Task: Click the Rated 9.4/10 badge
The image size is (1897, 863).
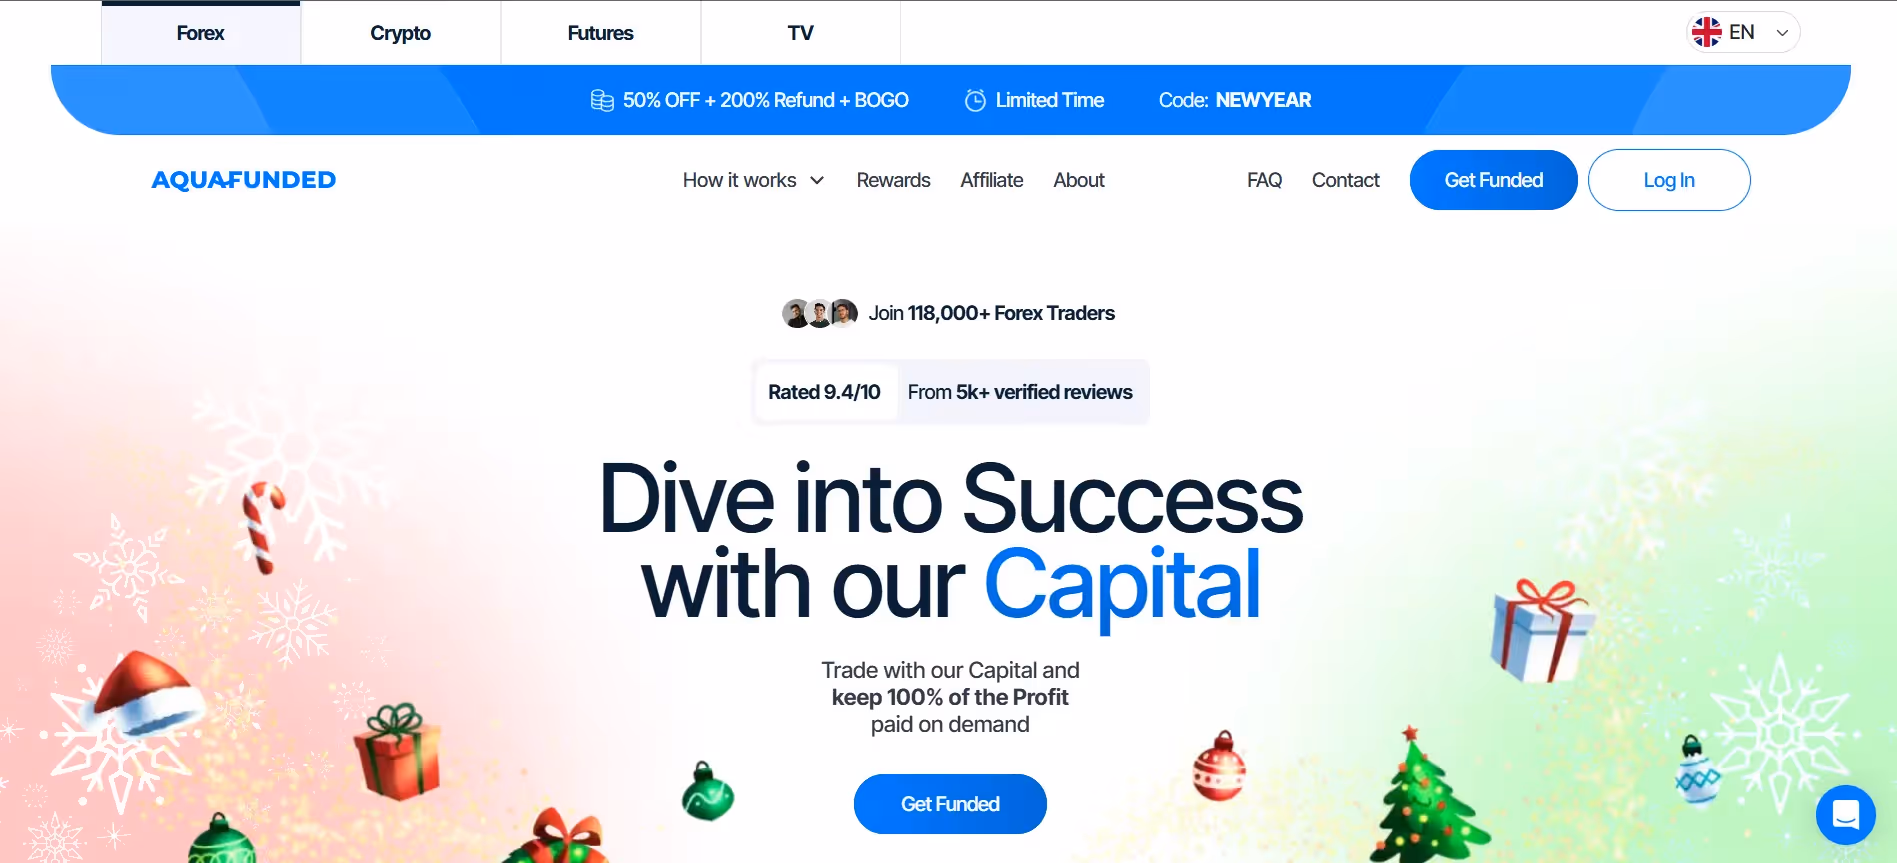Action: pos(824,392)
